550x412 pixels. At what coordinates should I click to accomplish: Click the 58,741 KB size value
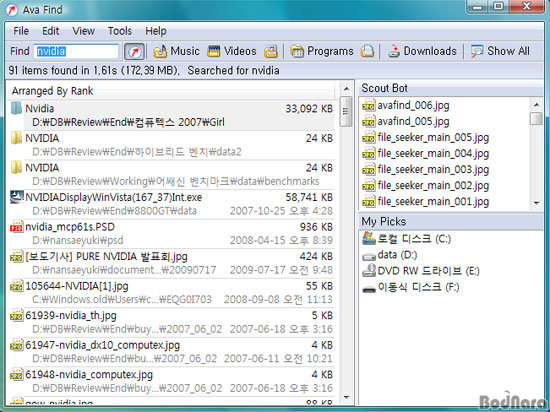click(309, 197)
